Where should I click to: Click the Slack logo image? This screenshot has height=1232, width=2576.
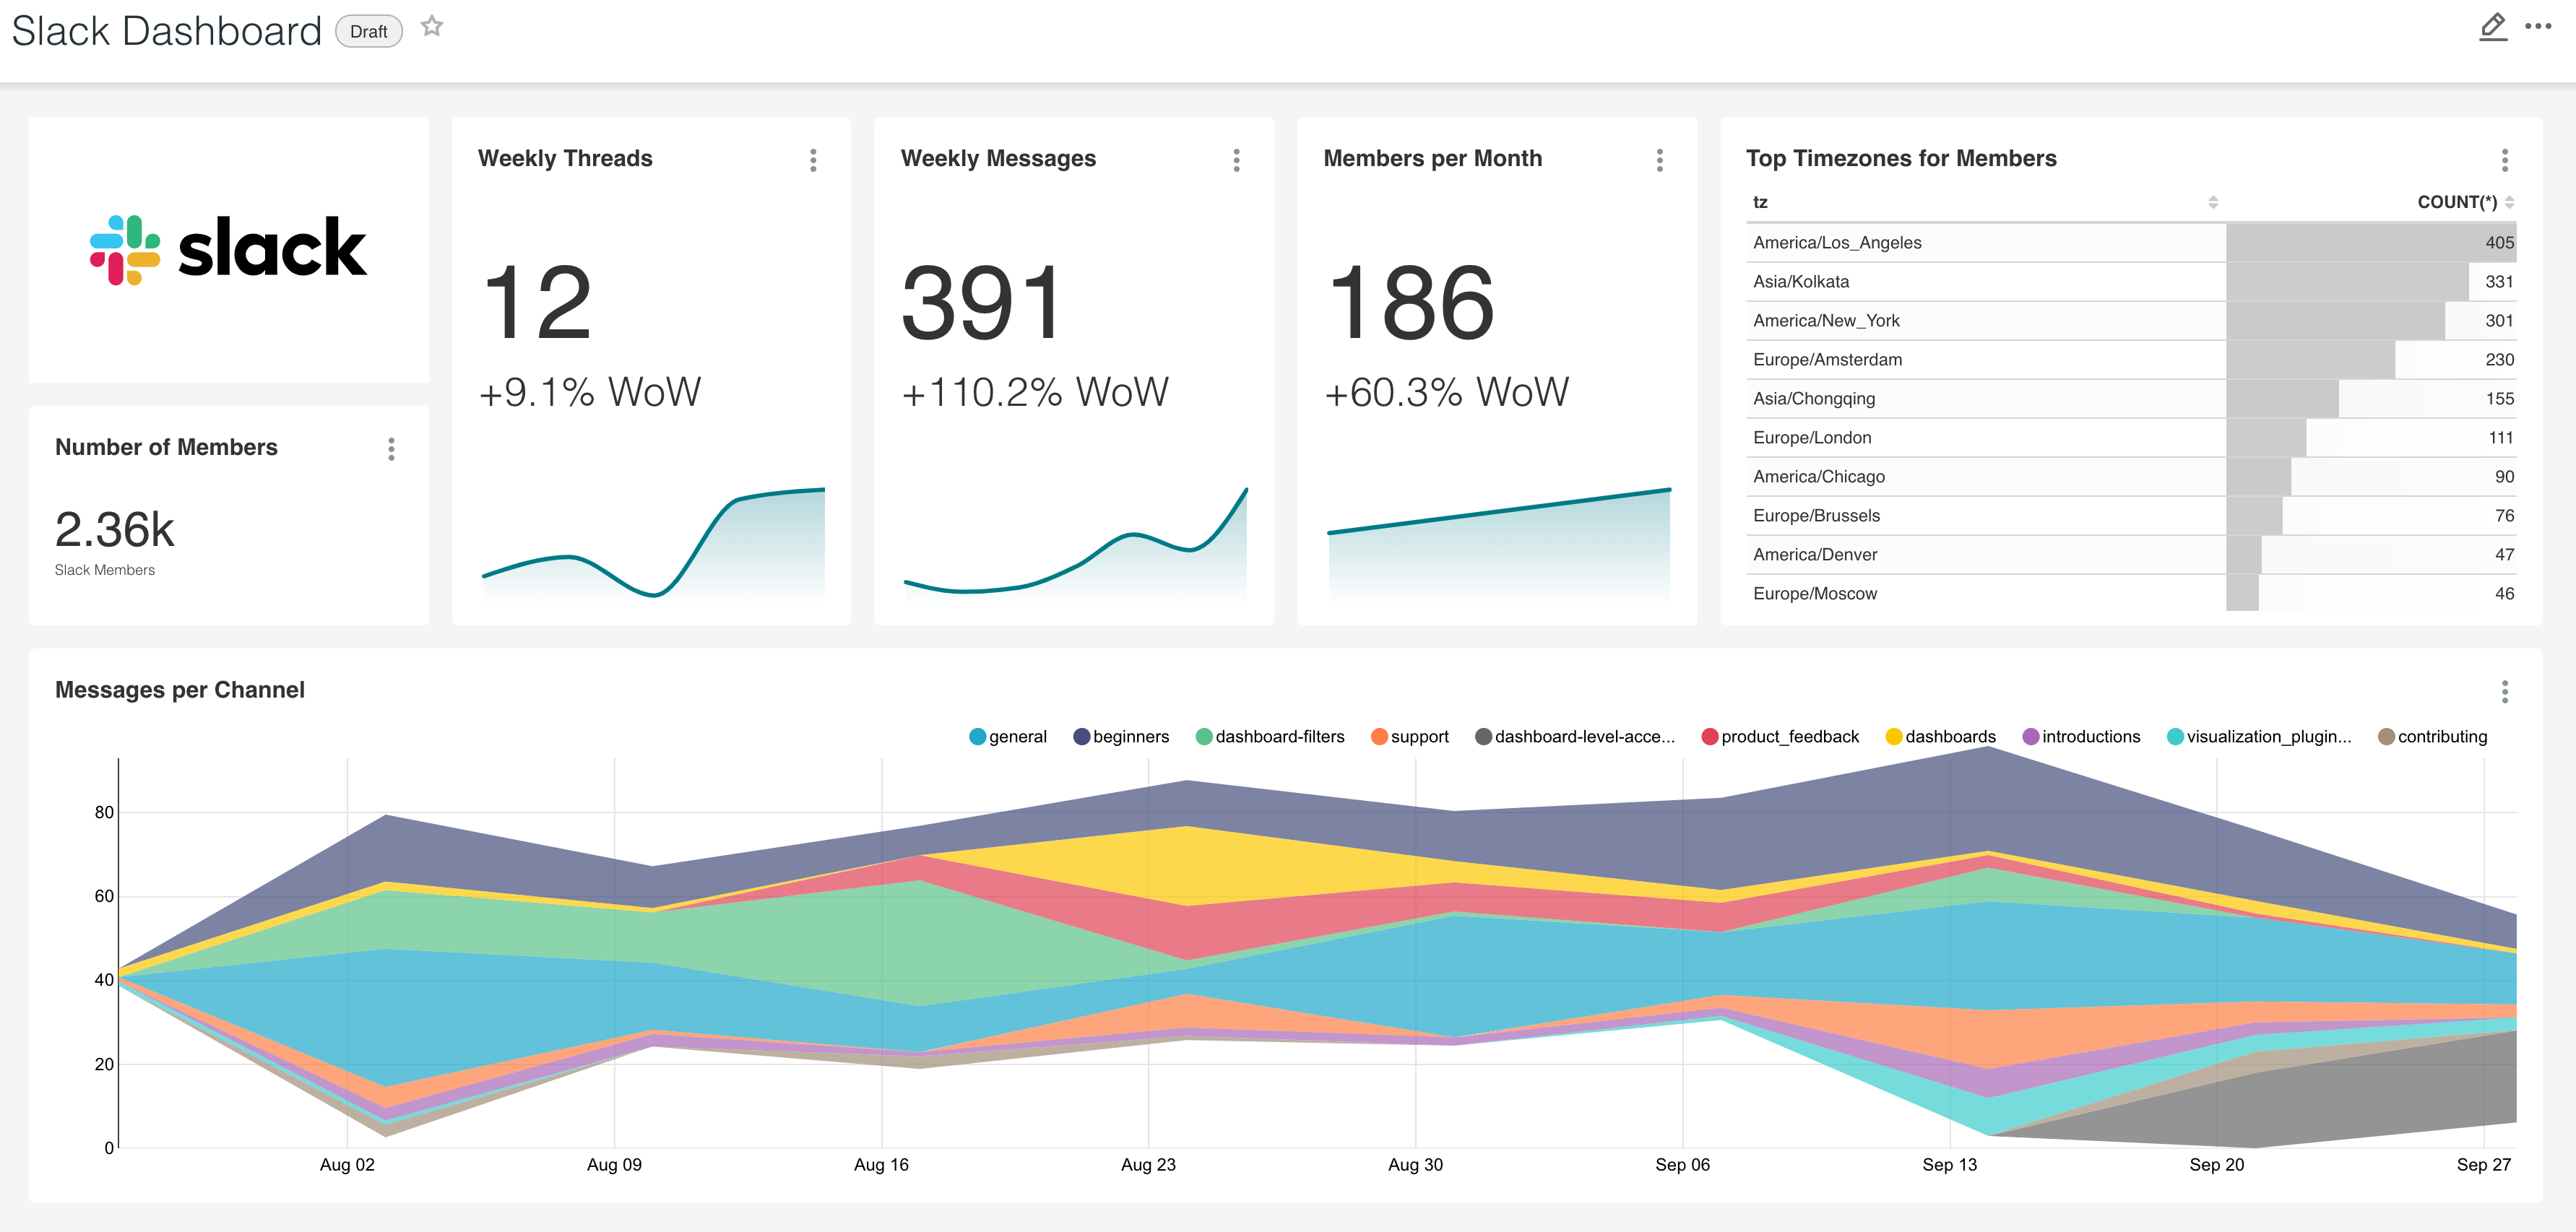(x=229, y=249)
